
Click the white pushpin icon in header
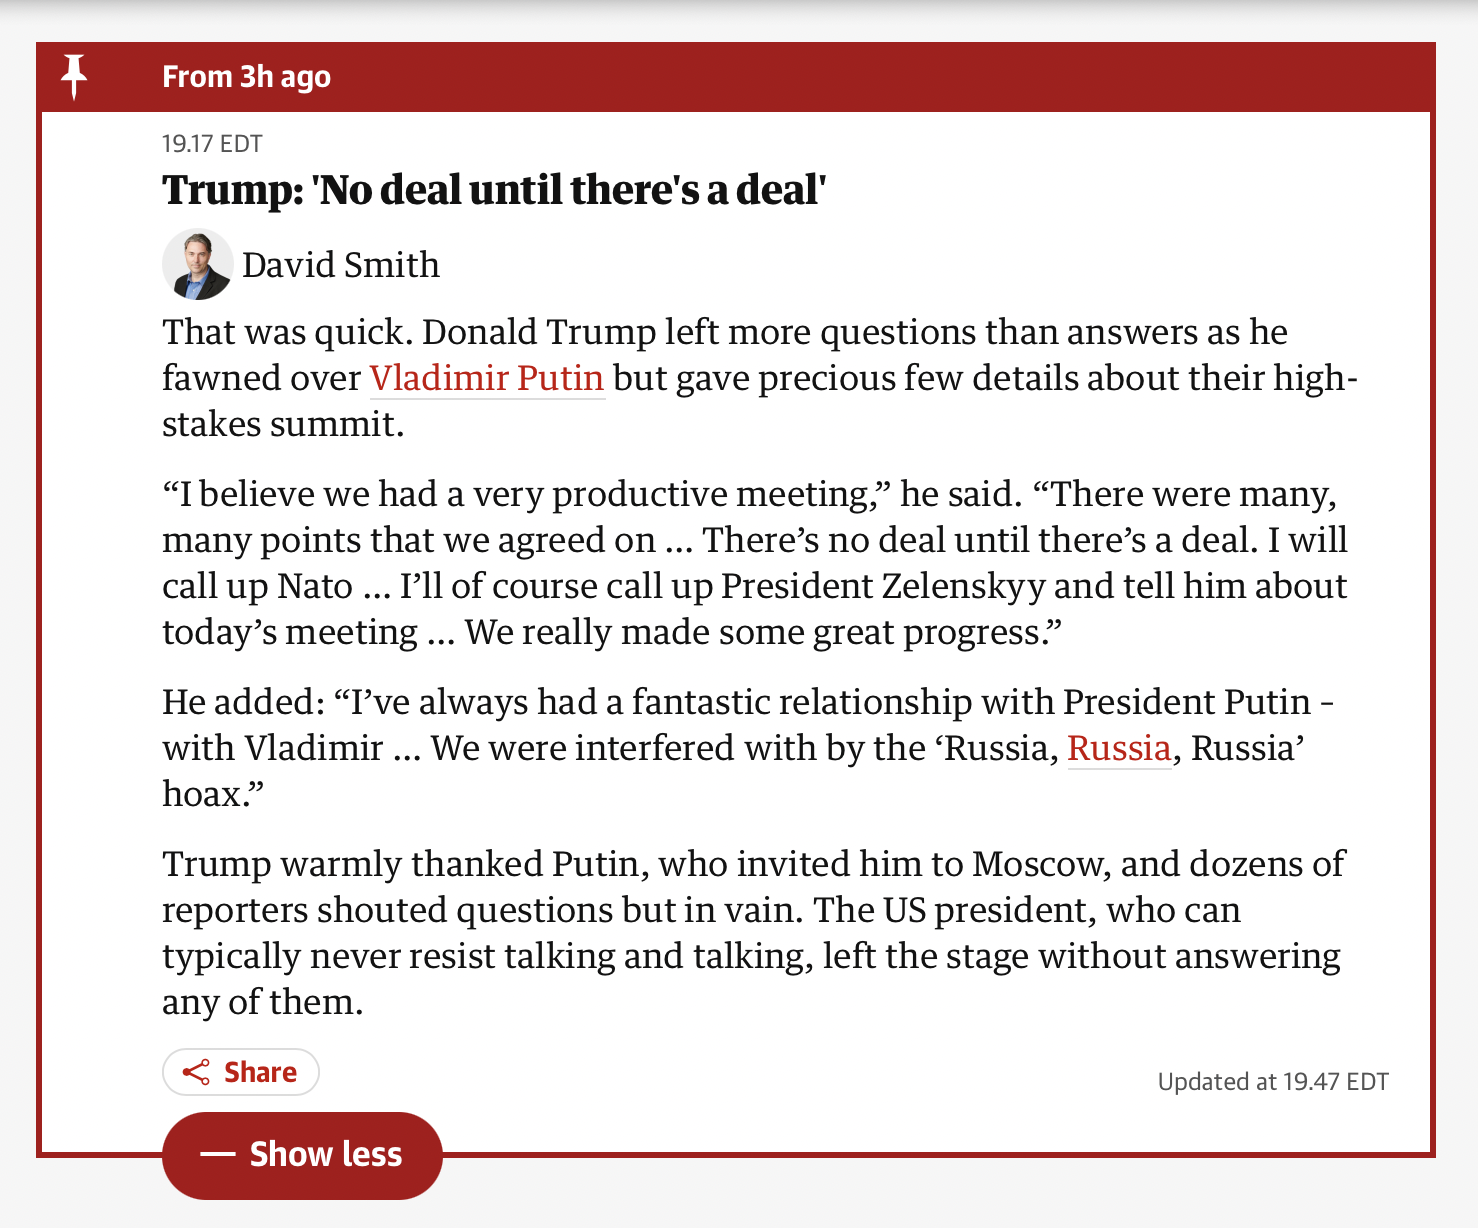74,77
